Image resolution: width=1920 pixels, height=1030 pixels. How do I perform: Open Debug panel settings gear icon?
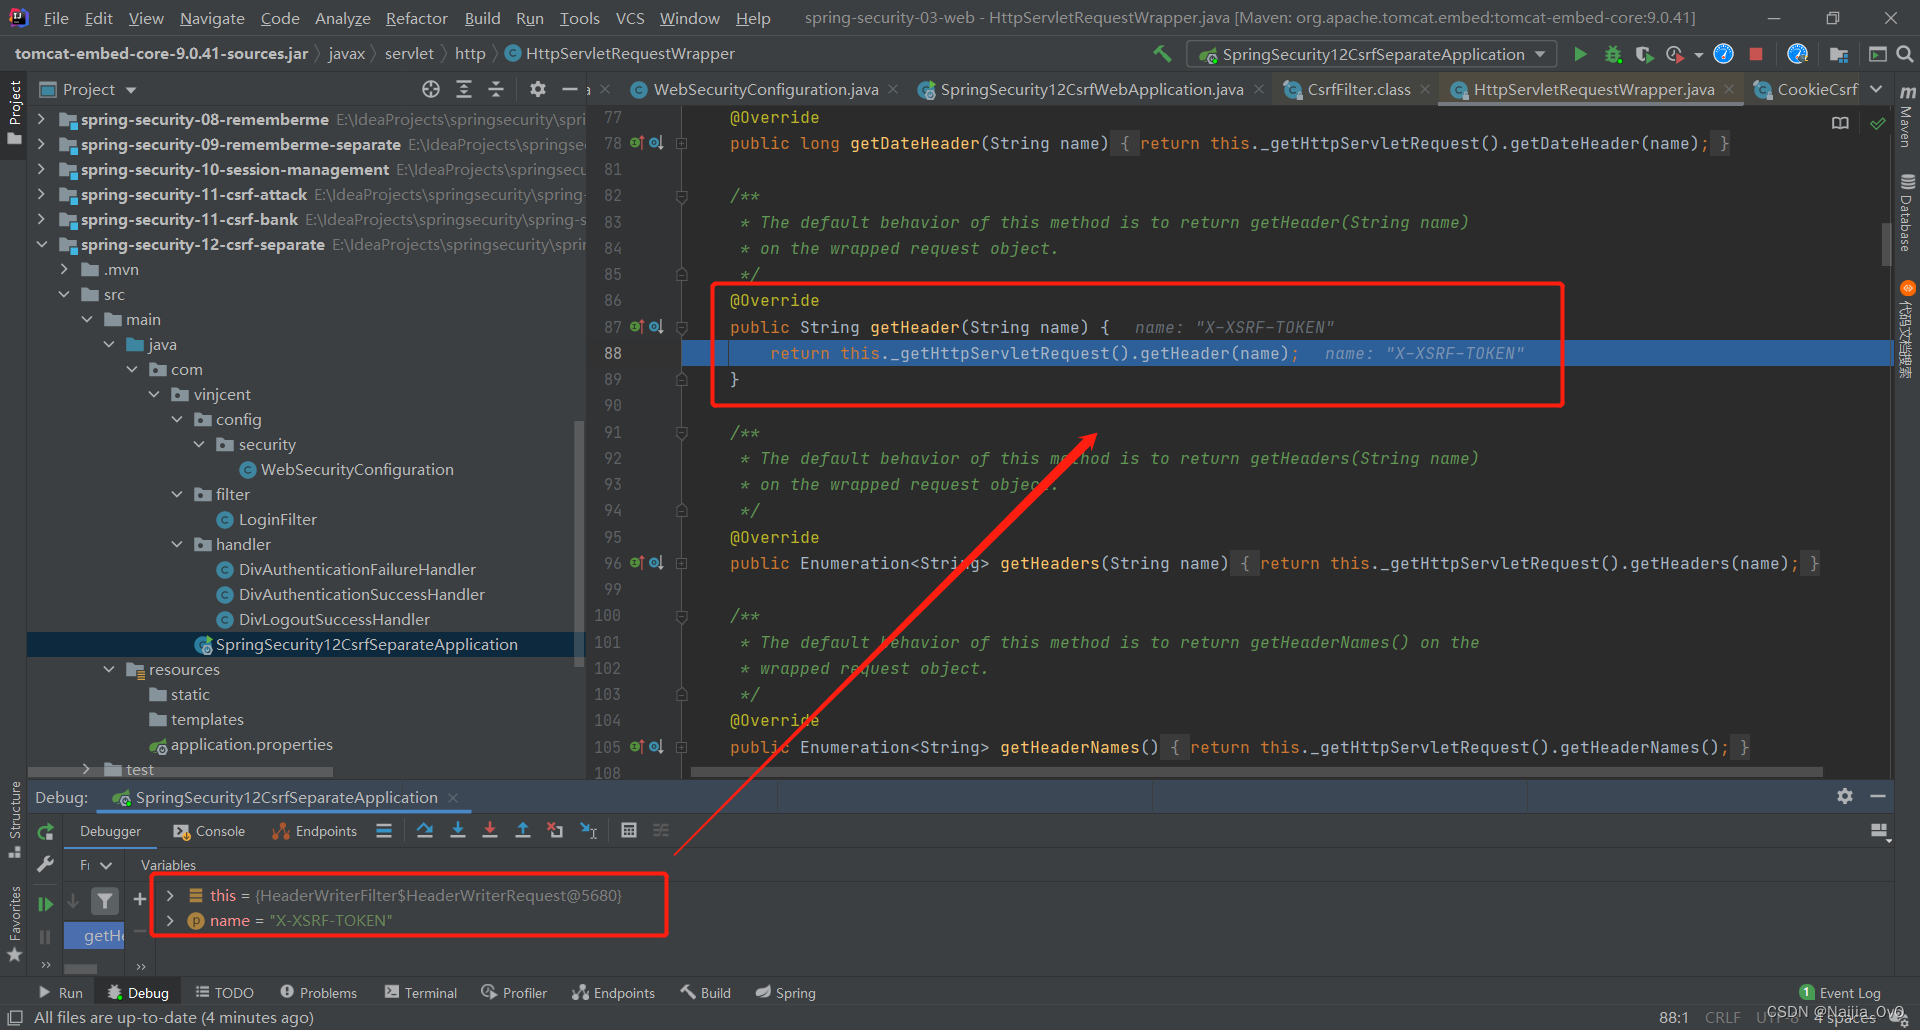coord(1845,796)
